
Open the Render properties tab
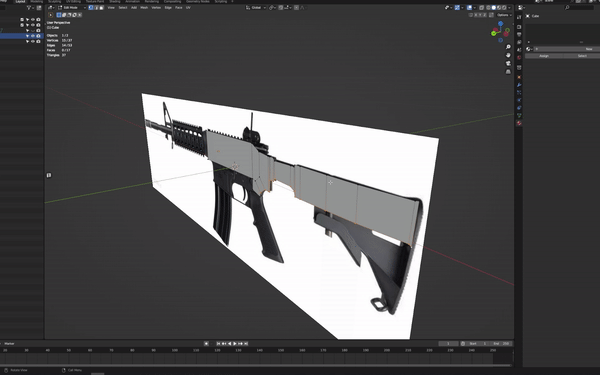pyautogui.click(x=519, y=27)
